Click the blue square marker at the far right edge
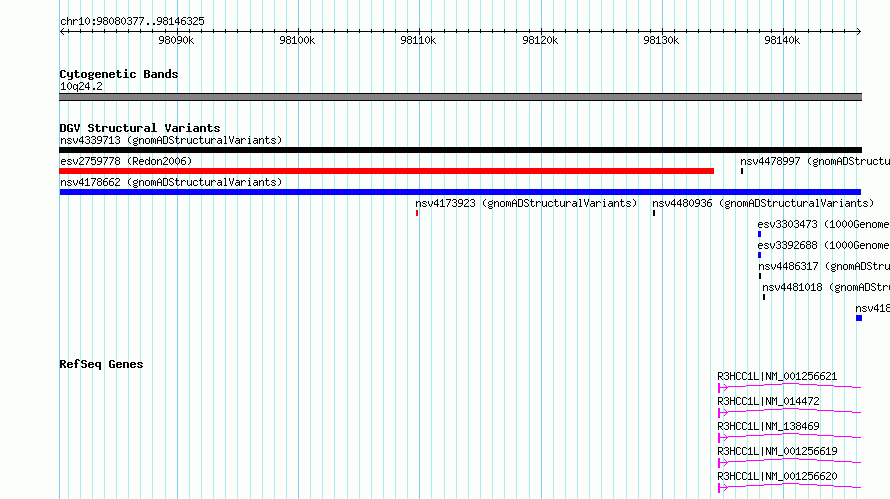 859,318
